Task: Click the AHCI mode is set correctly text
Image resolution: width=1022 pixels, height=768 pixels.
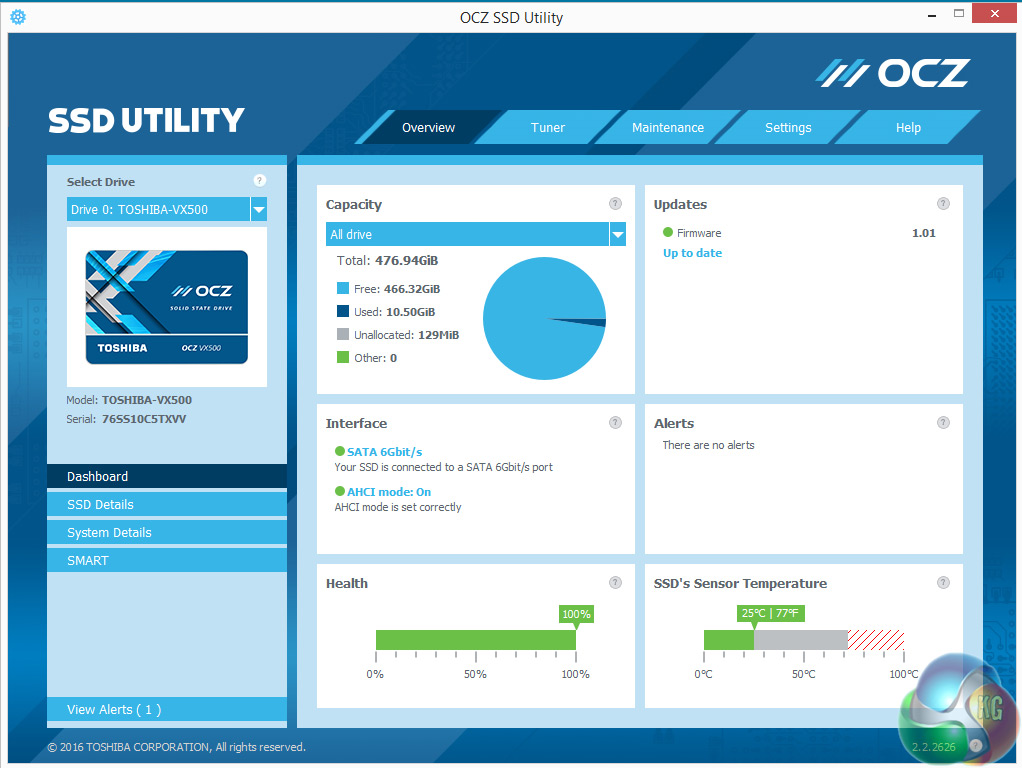Action: 398,507
